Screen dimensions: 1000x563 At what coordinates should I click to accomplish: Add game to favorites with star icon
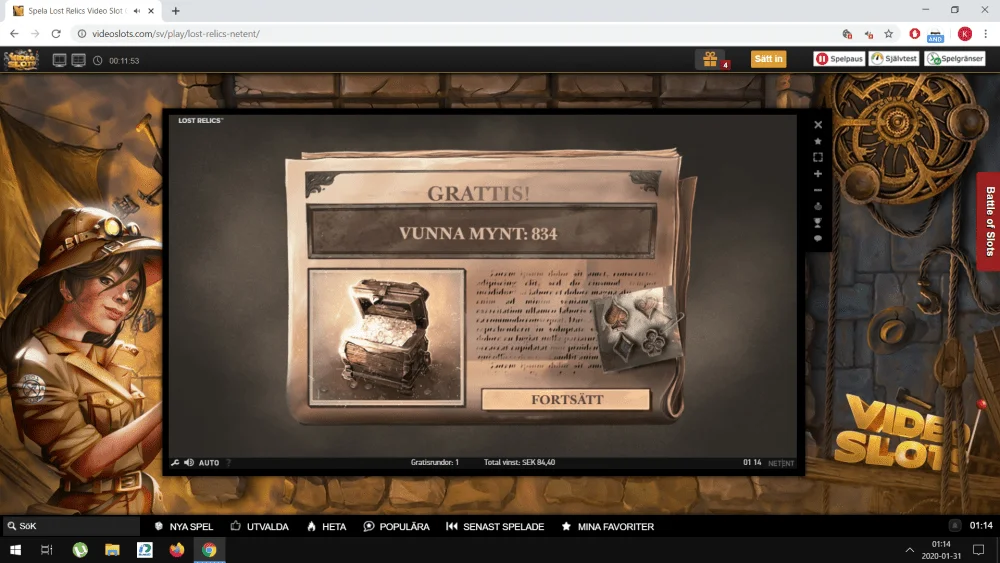pos(818,141)
